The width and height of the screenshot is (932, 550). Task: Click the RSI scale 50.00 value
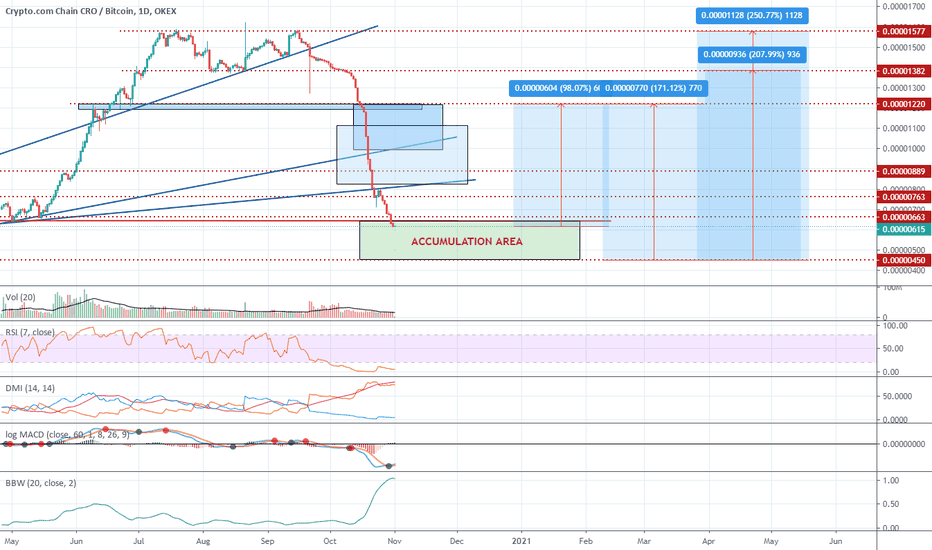[x=895, y=349]
